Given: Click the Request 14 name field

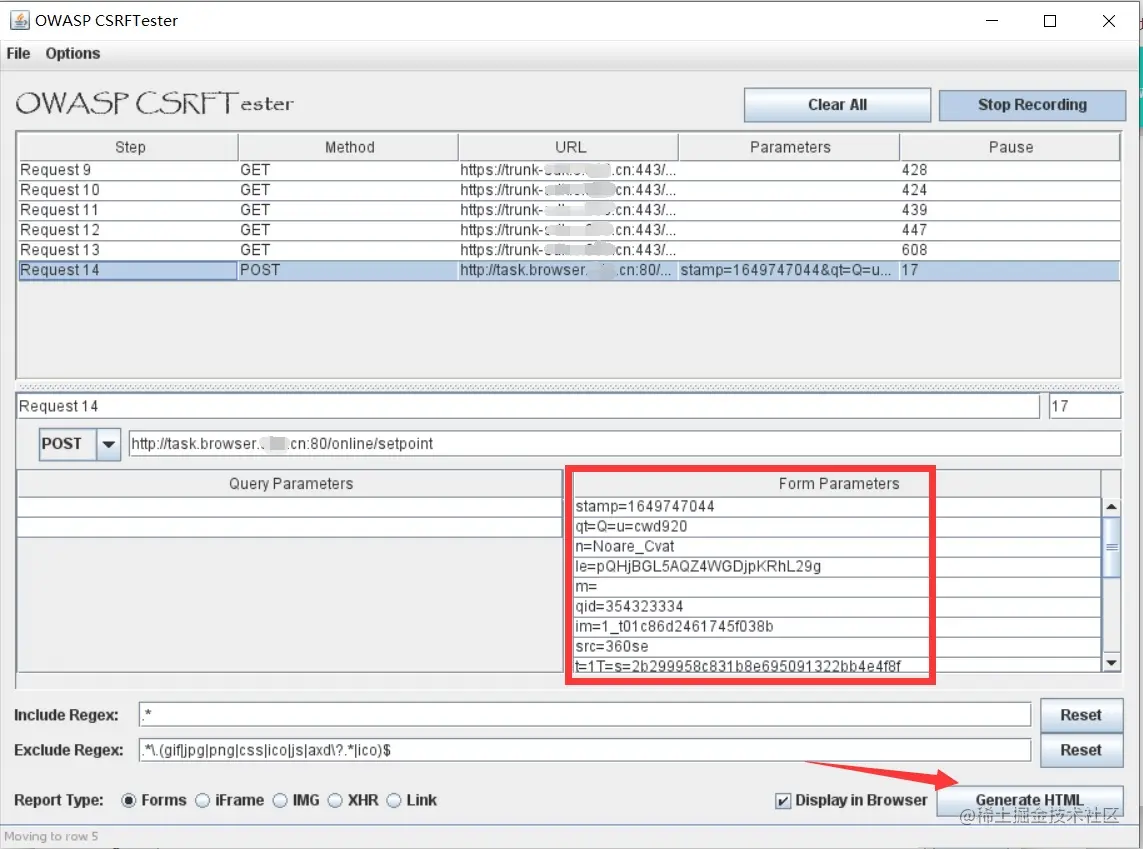Looking at the screenshot, I should click(x=528, y=406).
